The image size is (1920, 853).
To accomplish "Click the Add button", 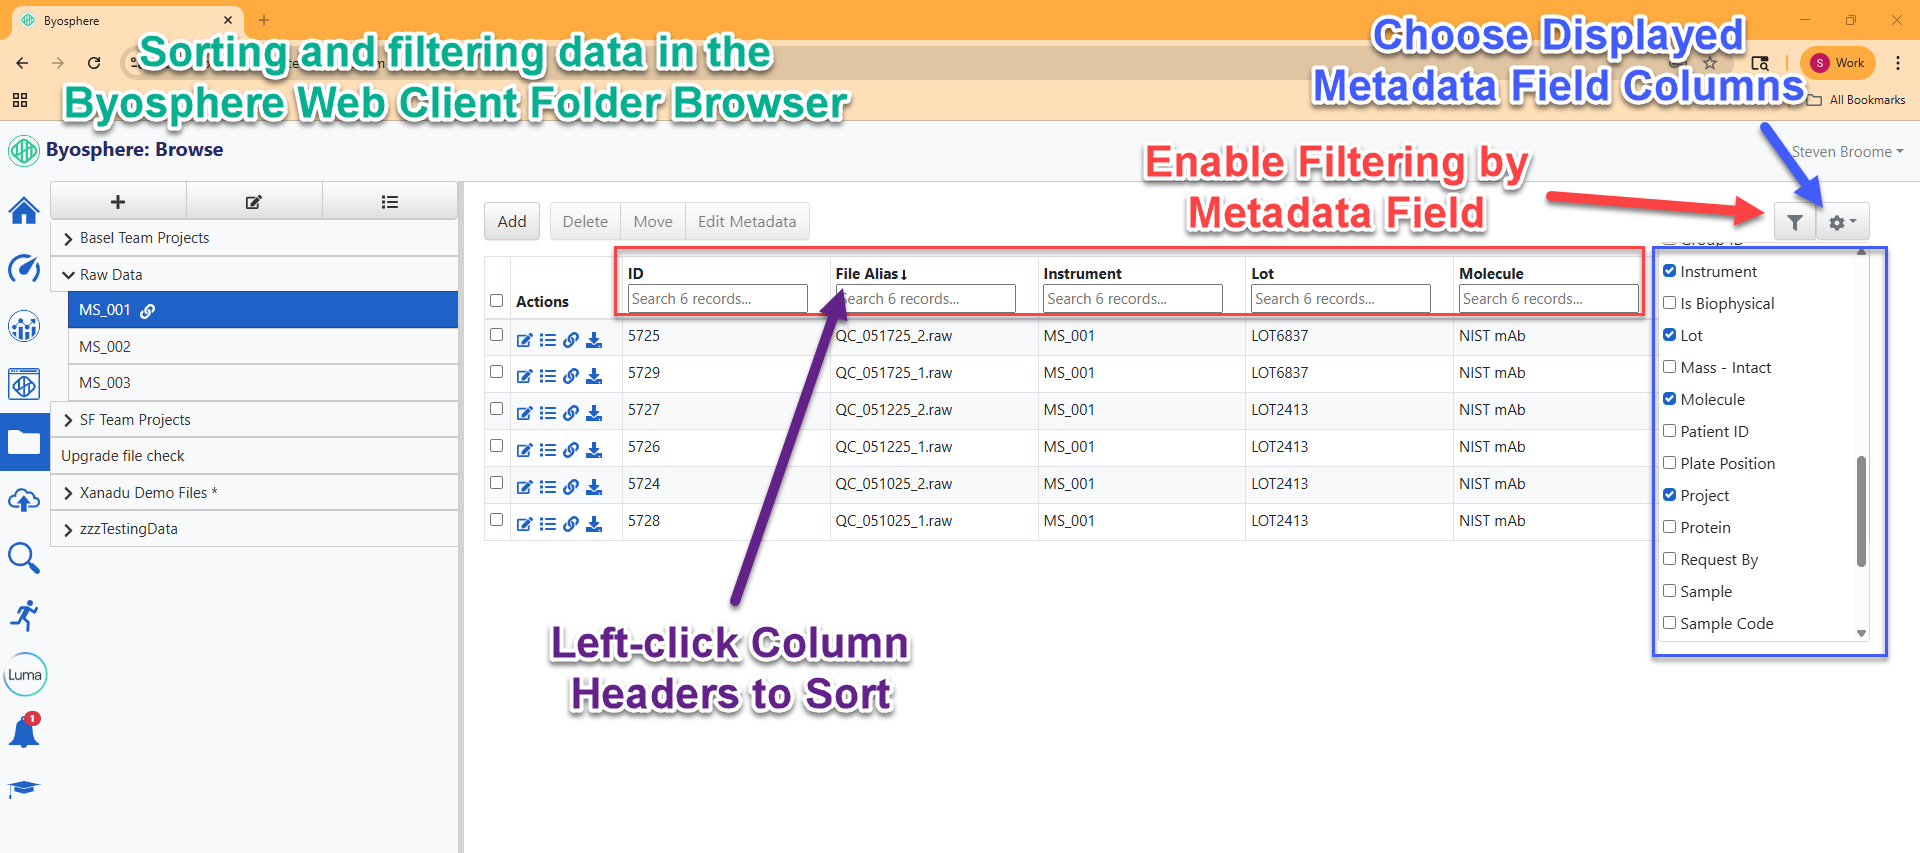I will click(x=512, y=222).
